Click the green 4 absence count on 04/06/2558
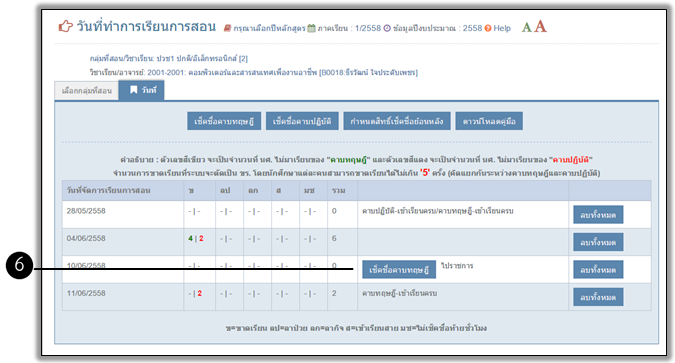Screen dimensions: 675x363 tap(190, 238)
